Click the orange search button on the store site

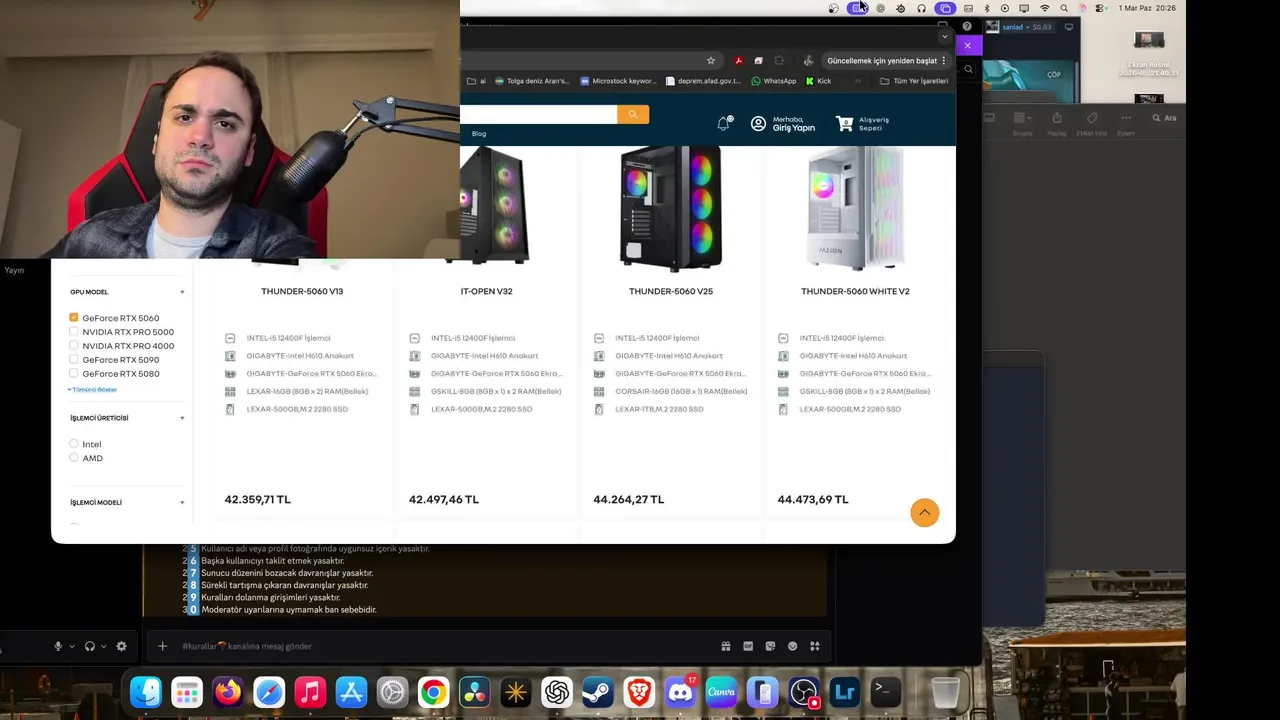633,115
